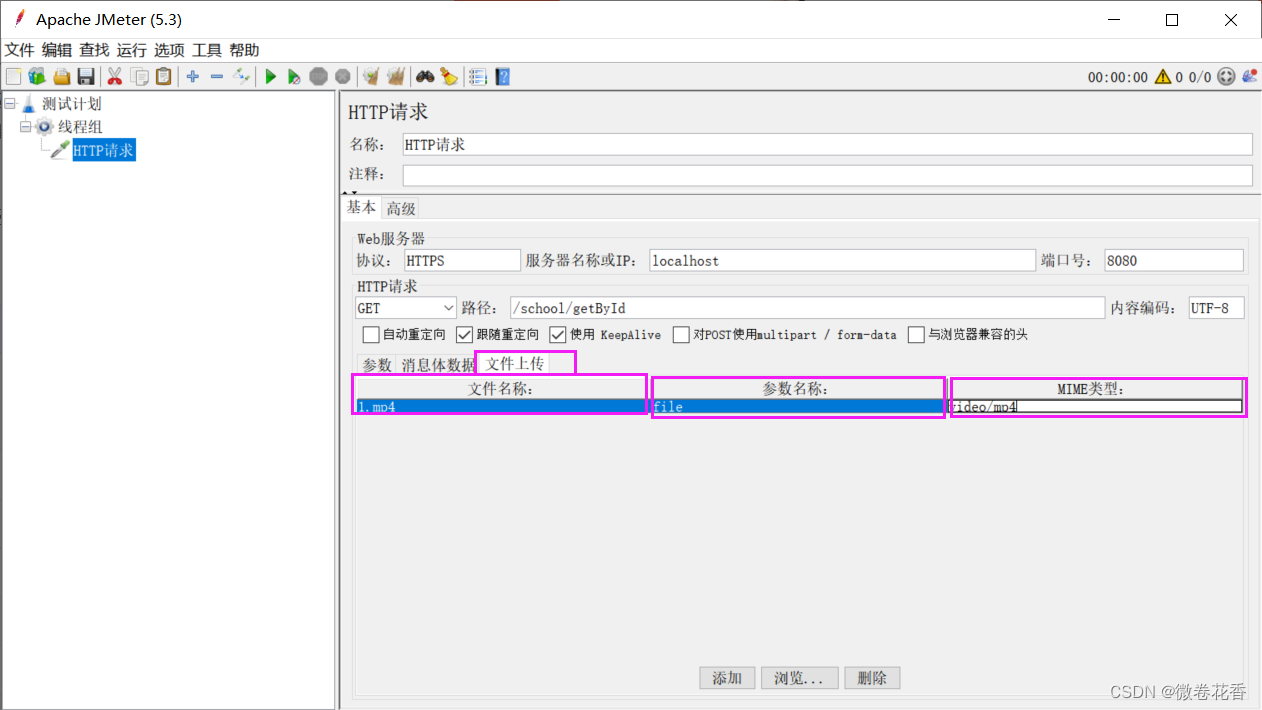
Task: Toggle the 使用 KeepAlive checkbox
Action: point(558,335)
